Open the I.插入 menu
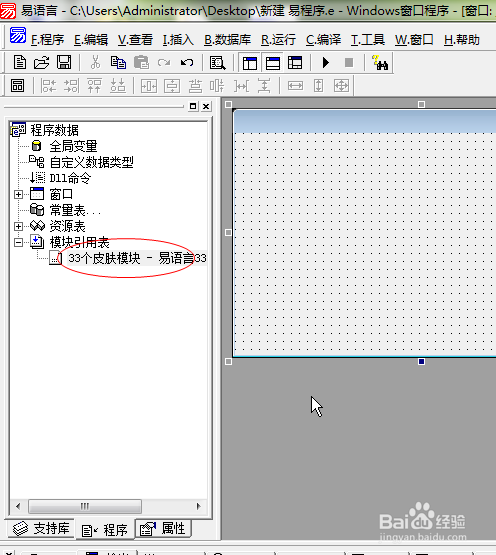 point(178,40)
